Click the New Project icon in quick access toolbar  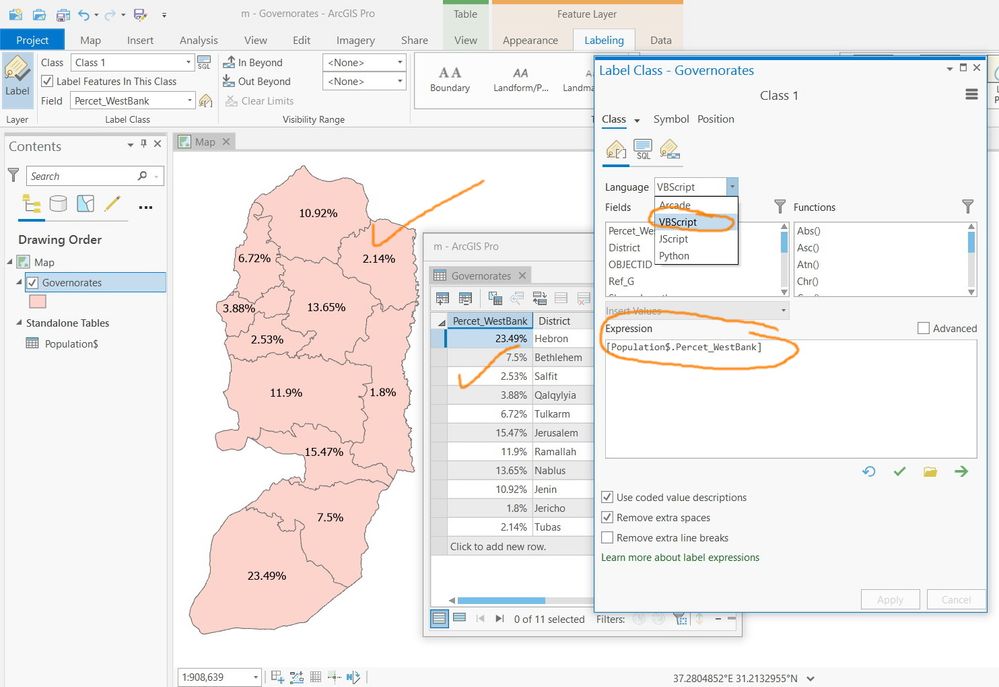pos(15,13)
